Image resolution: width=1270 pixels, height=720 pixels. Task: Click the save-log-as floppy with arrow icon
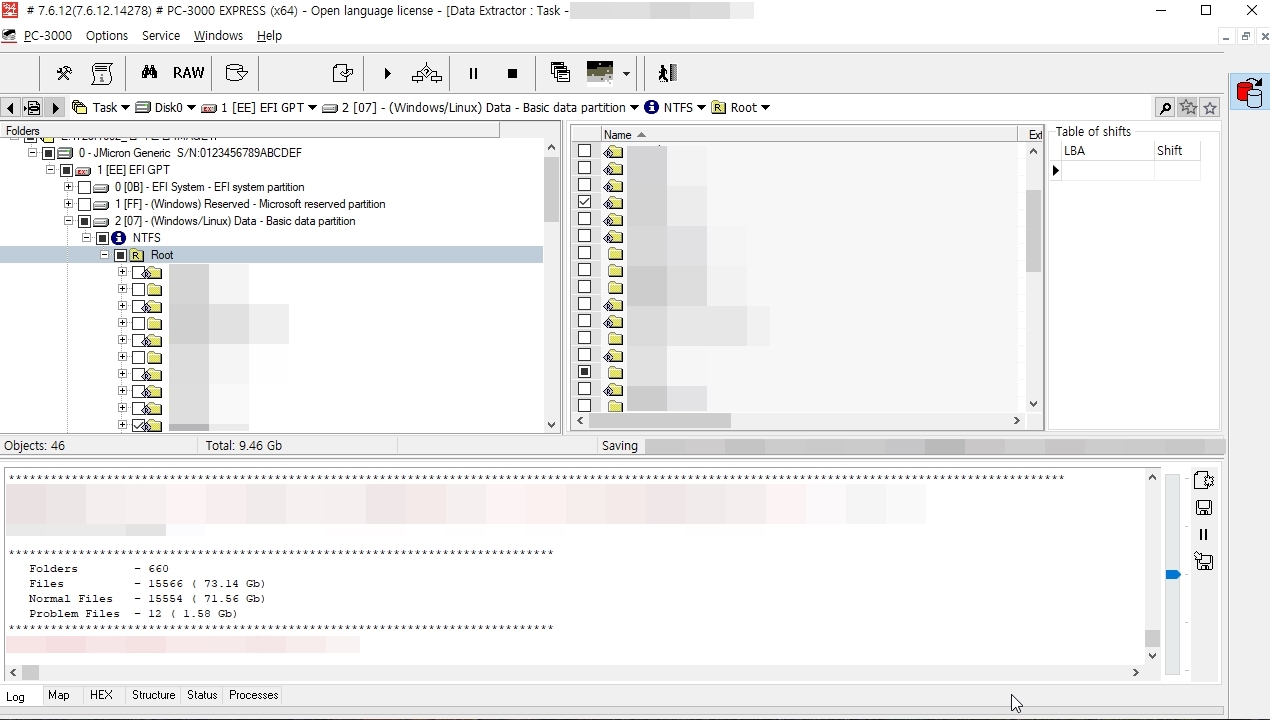1204,562
